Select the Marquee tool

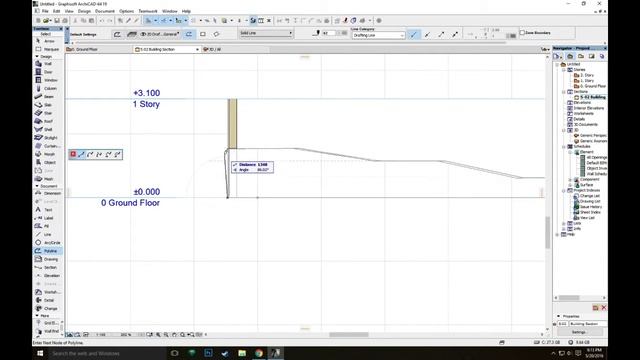pos(48,49)
